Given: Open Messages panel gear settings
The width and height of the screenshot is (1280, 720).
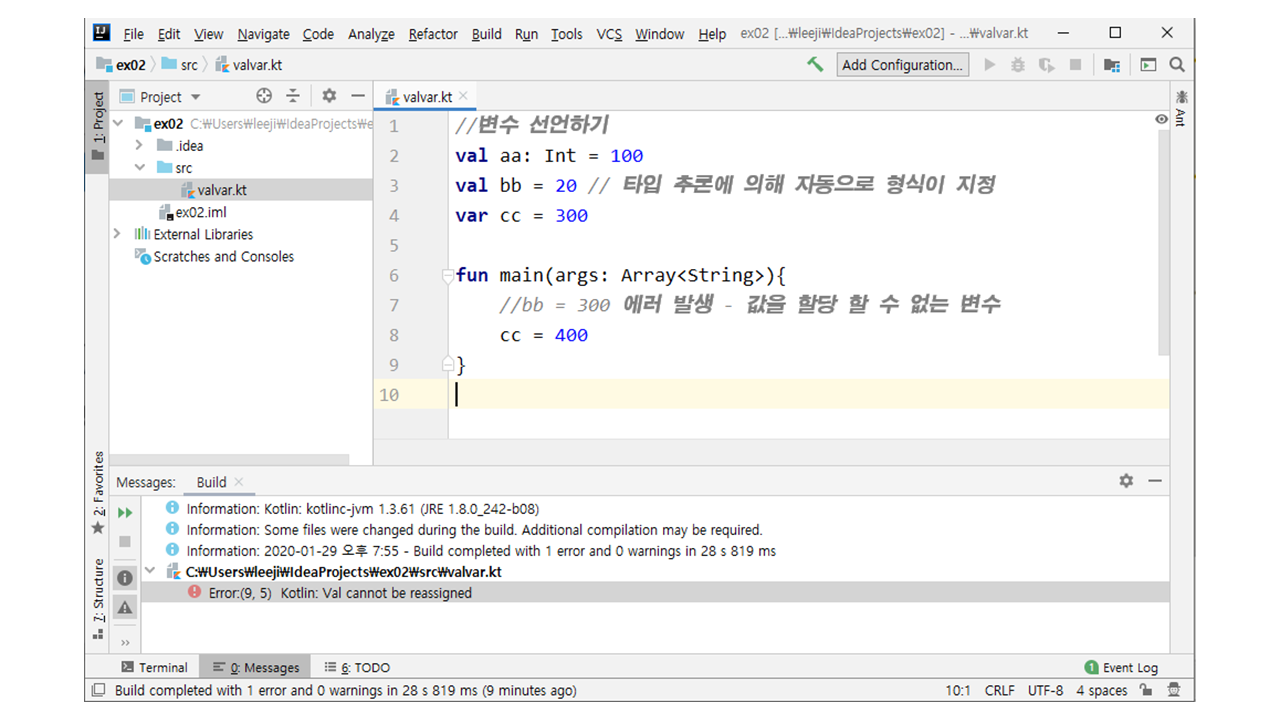Looking at the screenshot, I should click(x=1126, y=481).
